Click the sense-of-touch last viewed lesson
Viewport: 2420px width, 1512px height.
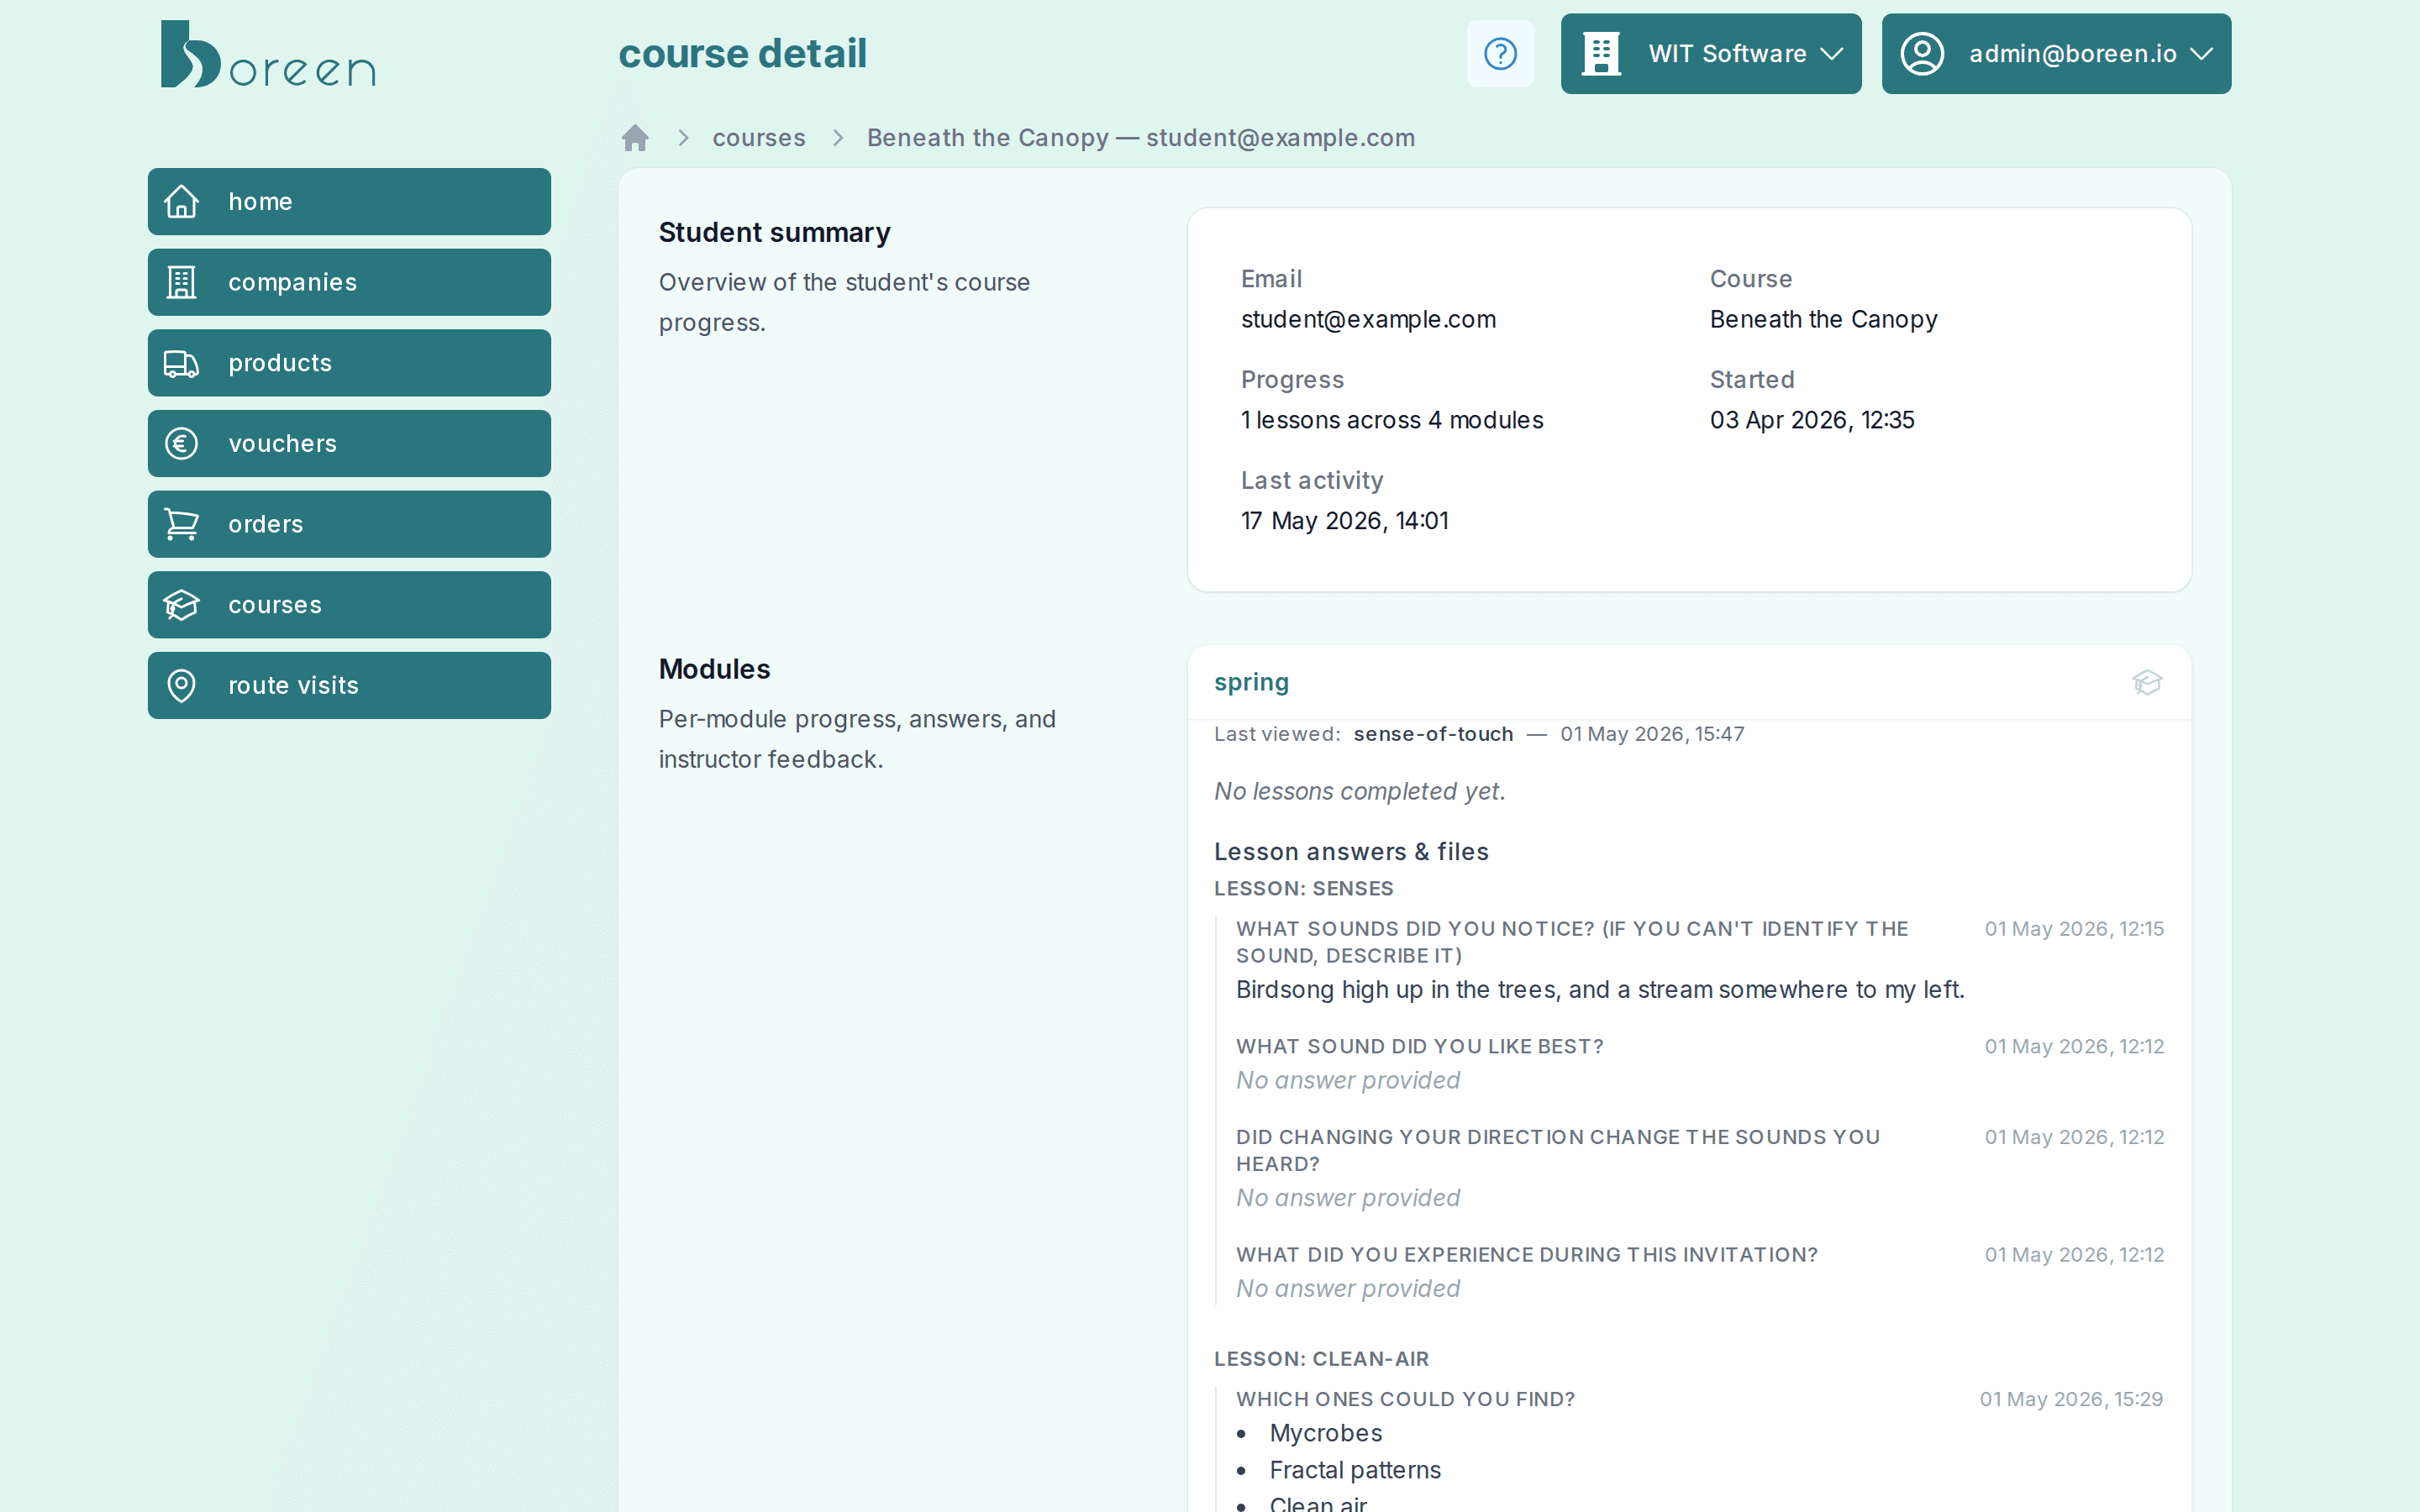click(1433, 734)
